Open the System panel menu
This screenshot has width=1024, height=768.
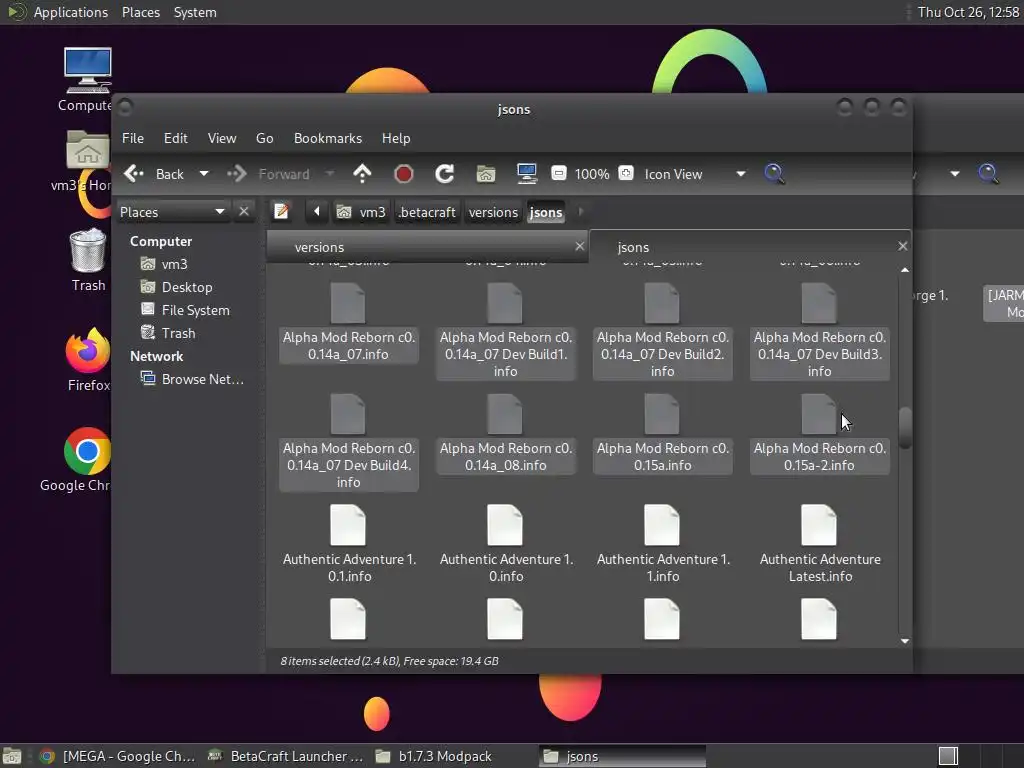click(195, 12)
